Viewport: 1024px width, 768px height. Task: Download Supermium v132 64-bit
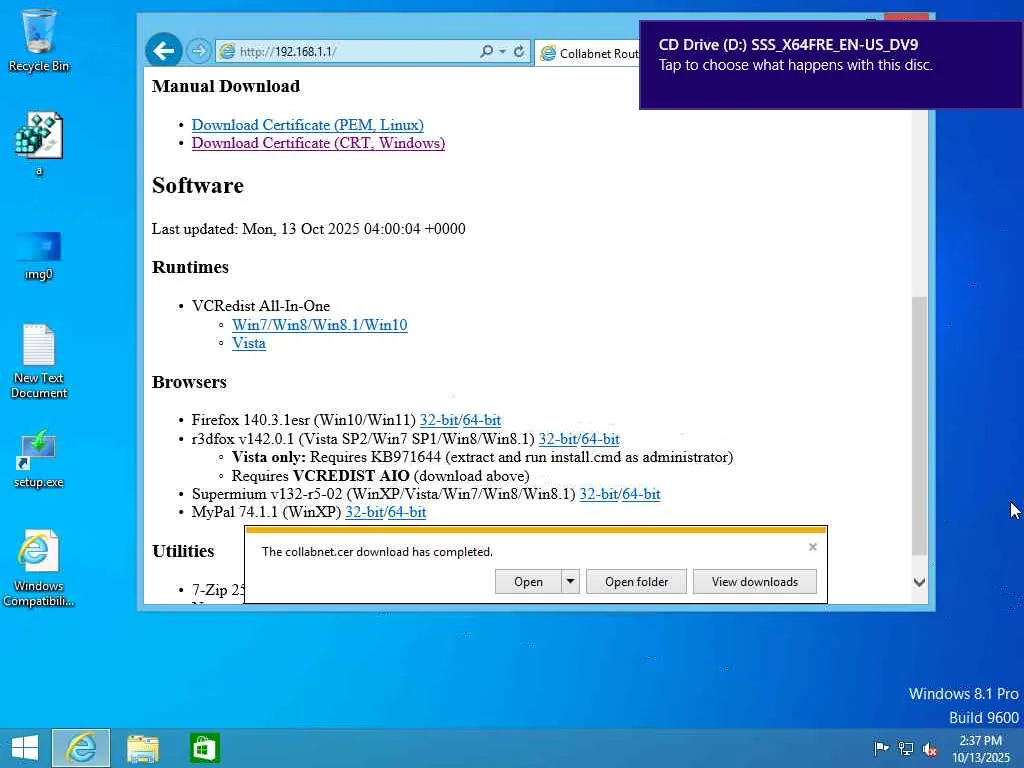641,494
